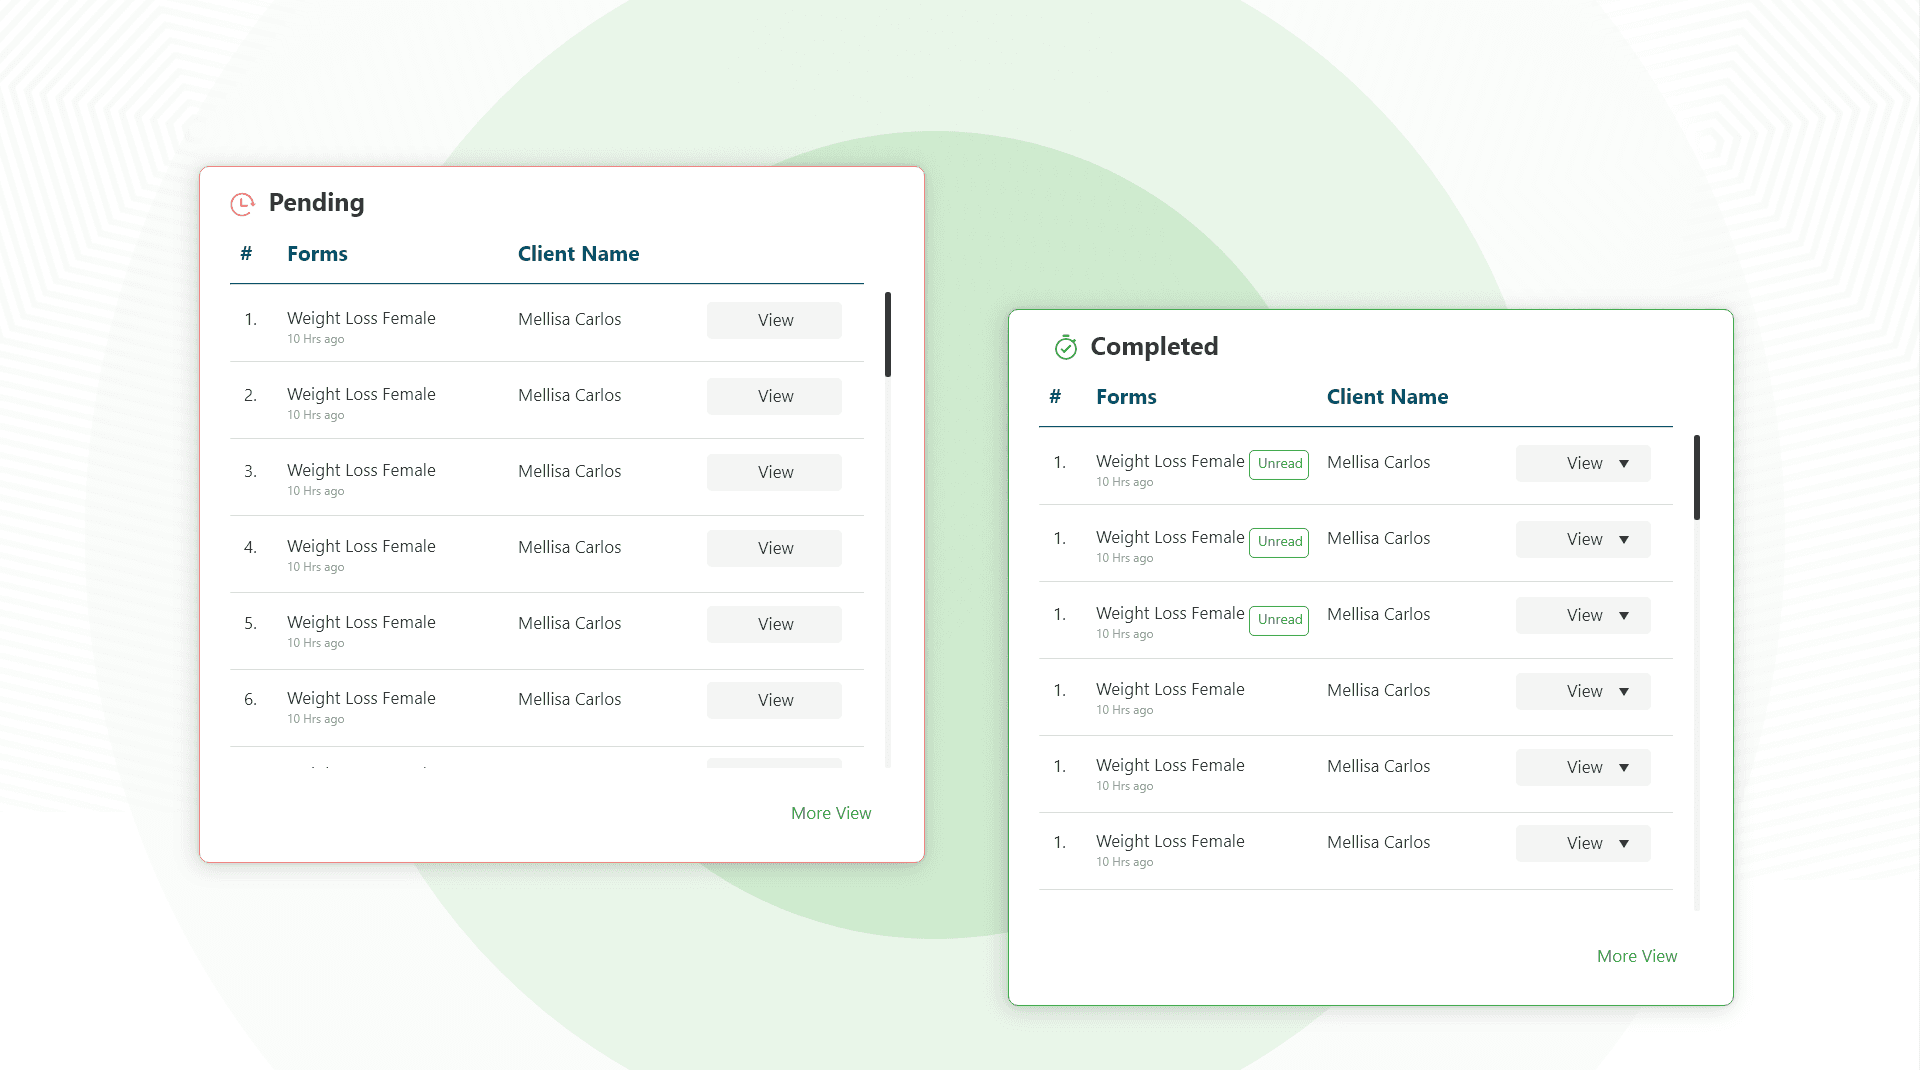Expand View dropdown in the first Completed row

(x=1583, y=463)
